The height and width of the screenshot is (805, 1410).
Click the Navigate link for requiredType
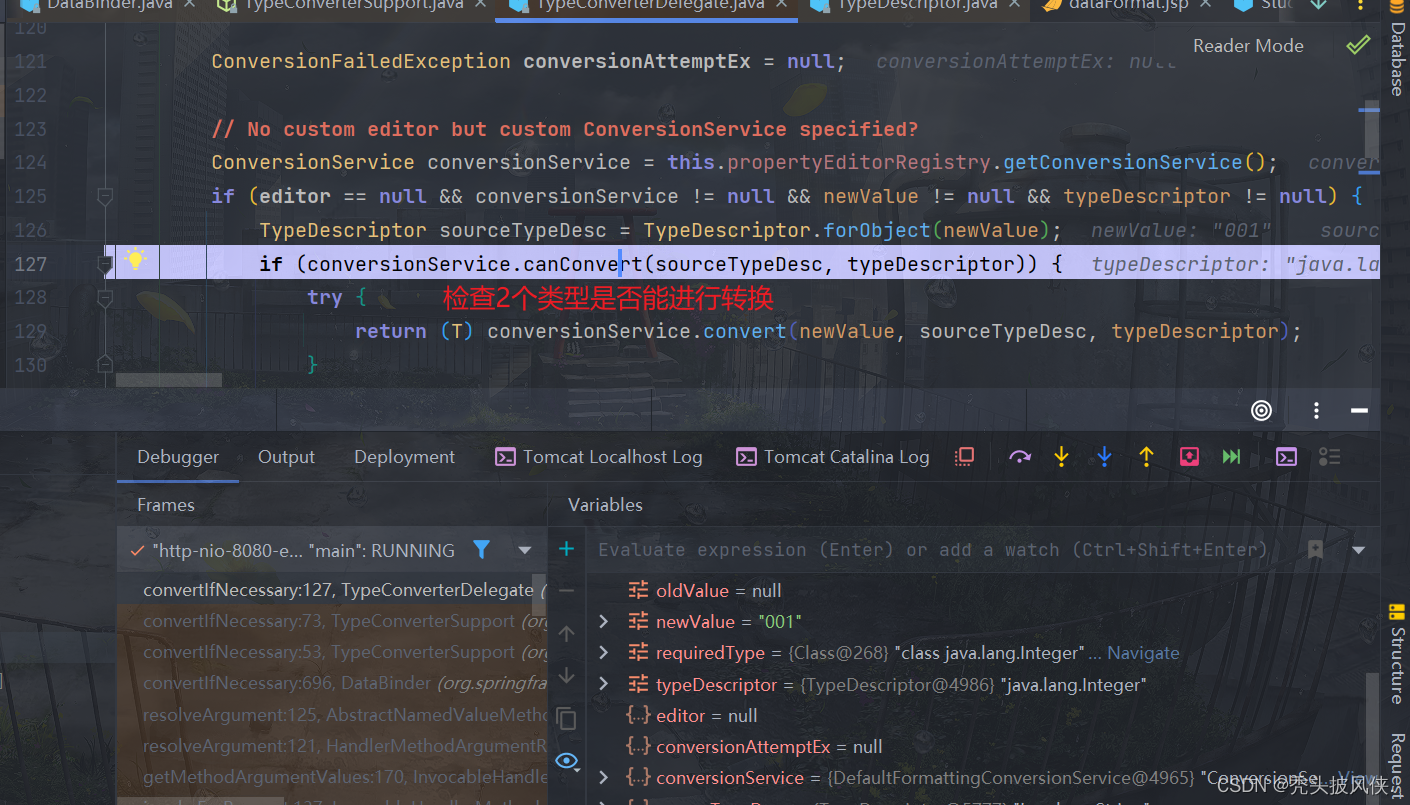pyautogui.click(x=1143, y=653)
